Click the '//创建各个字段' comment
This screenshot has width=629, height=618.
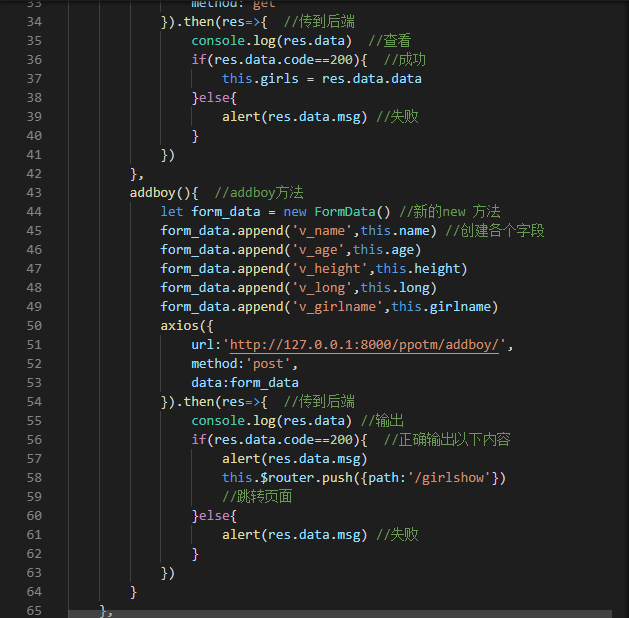[495, 231]
